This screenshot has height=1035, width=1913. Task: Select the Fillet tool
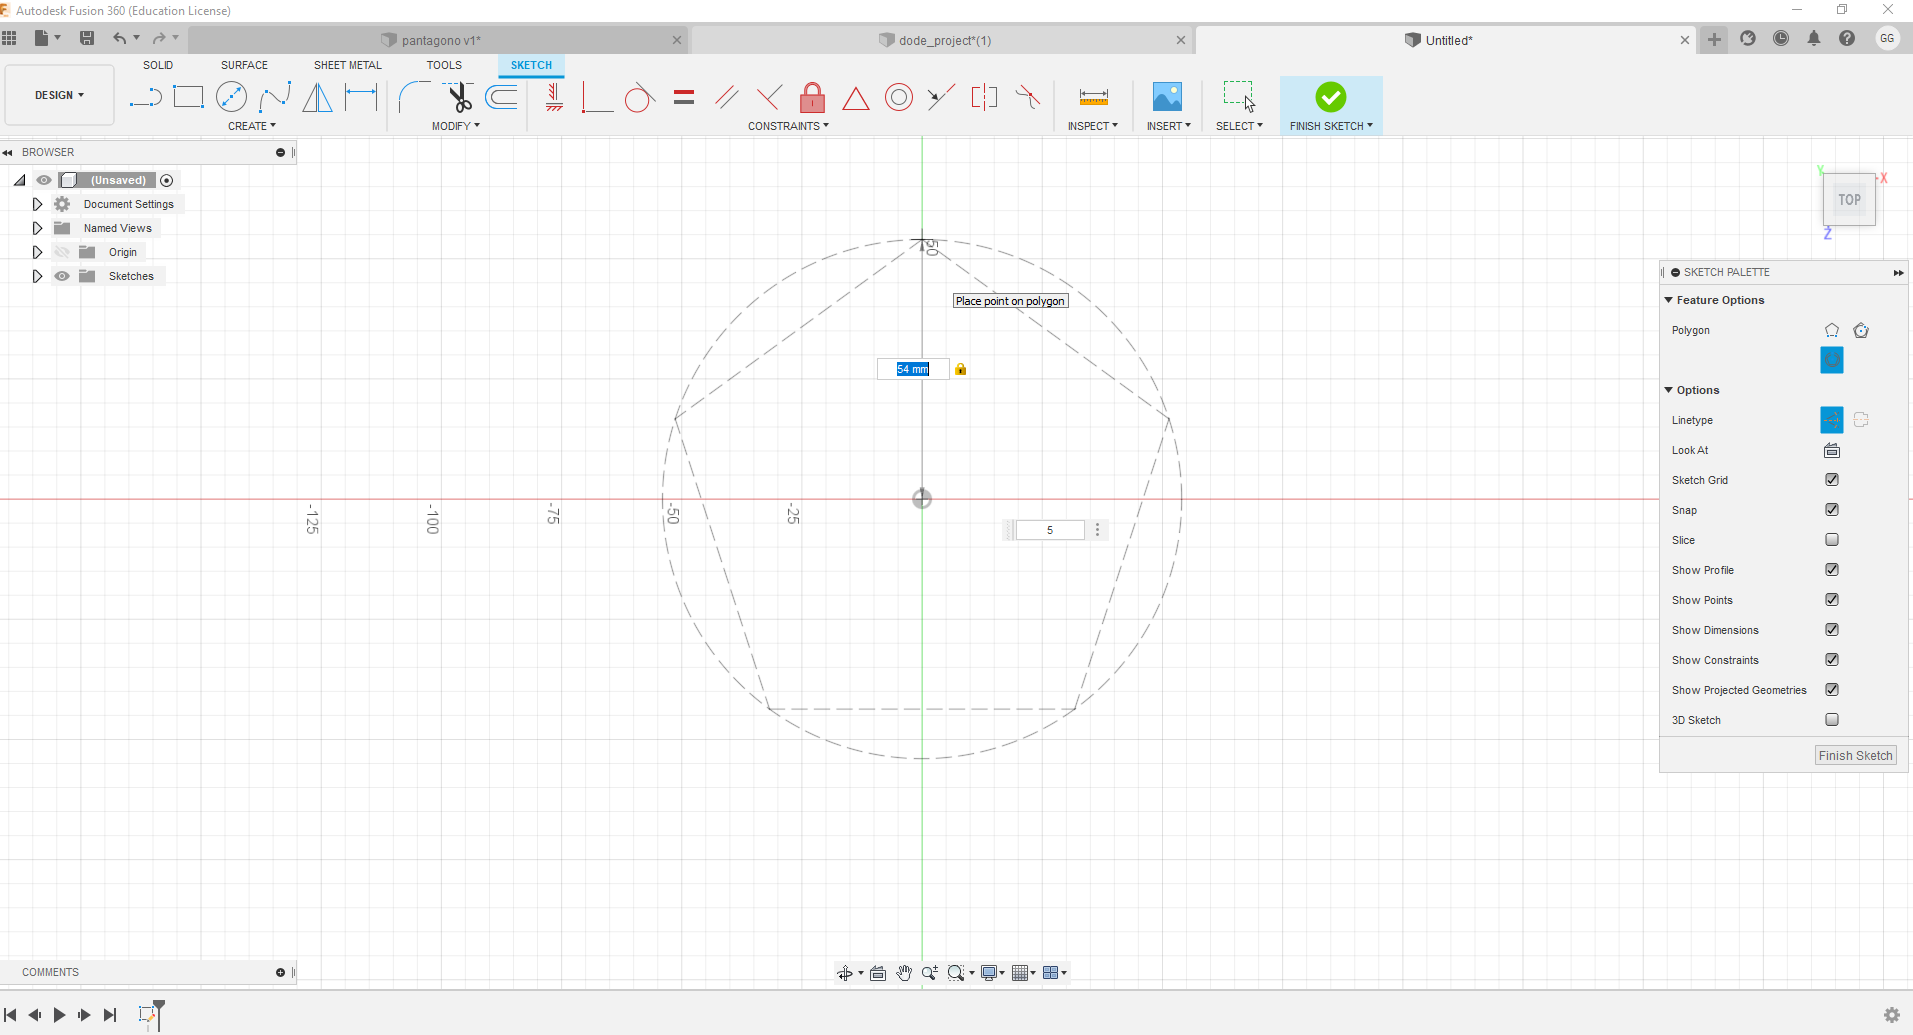(413, 97)
